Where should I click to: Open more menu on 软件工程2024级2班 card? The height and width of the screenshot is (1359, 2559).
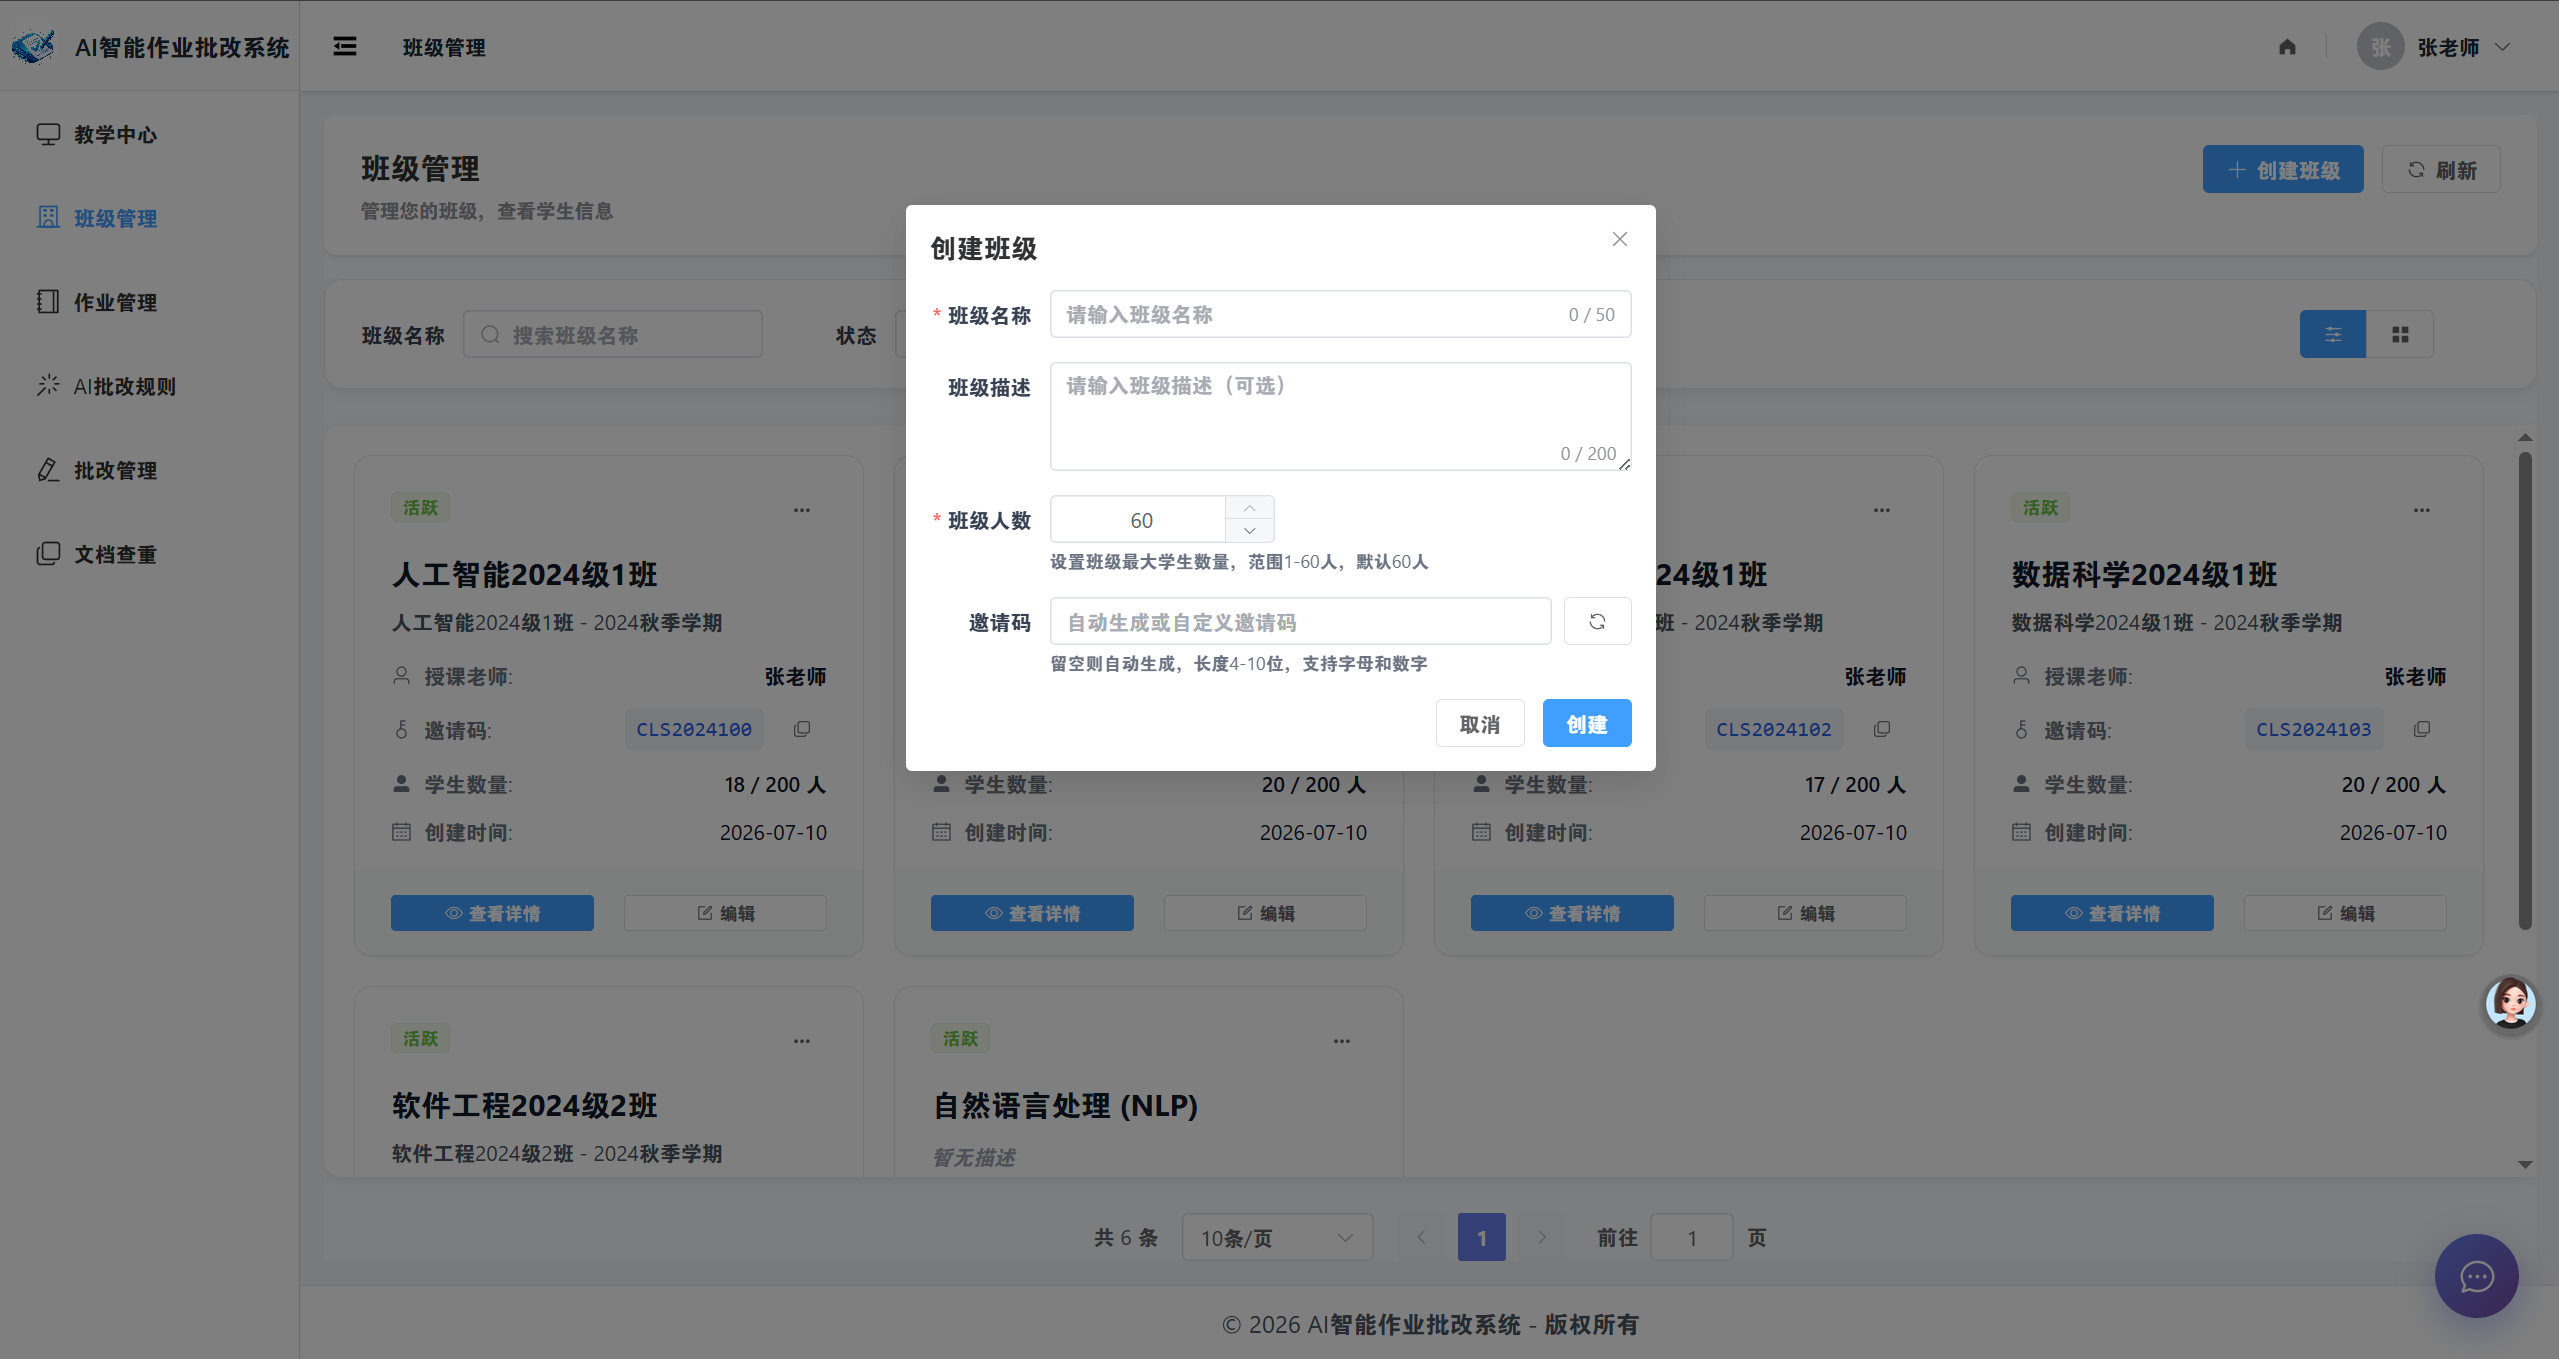point(802,1041)
